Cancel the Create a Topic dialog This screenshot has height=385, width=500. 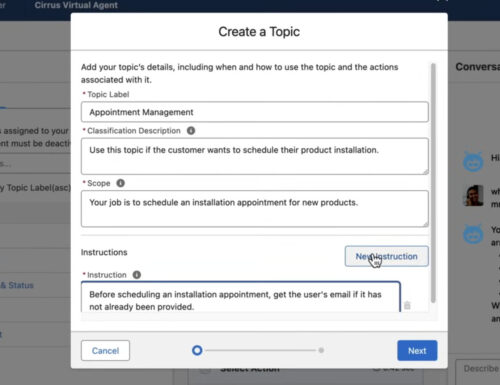click(105, 351)
